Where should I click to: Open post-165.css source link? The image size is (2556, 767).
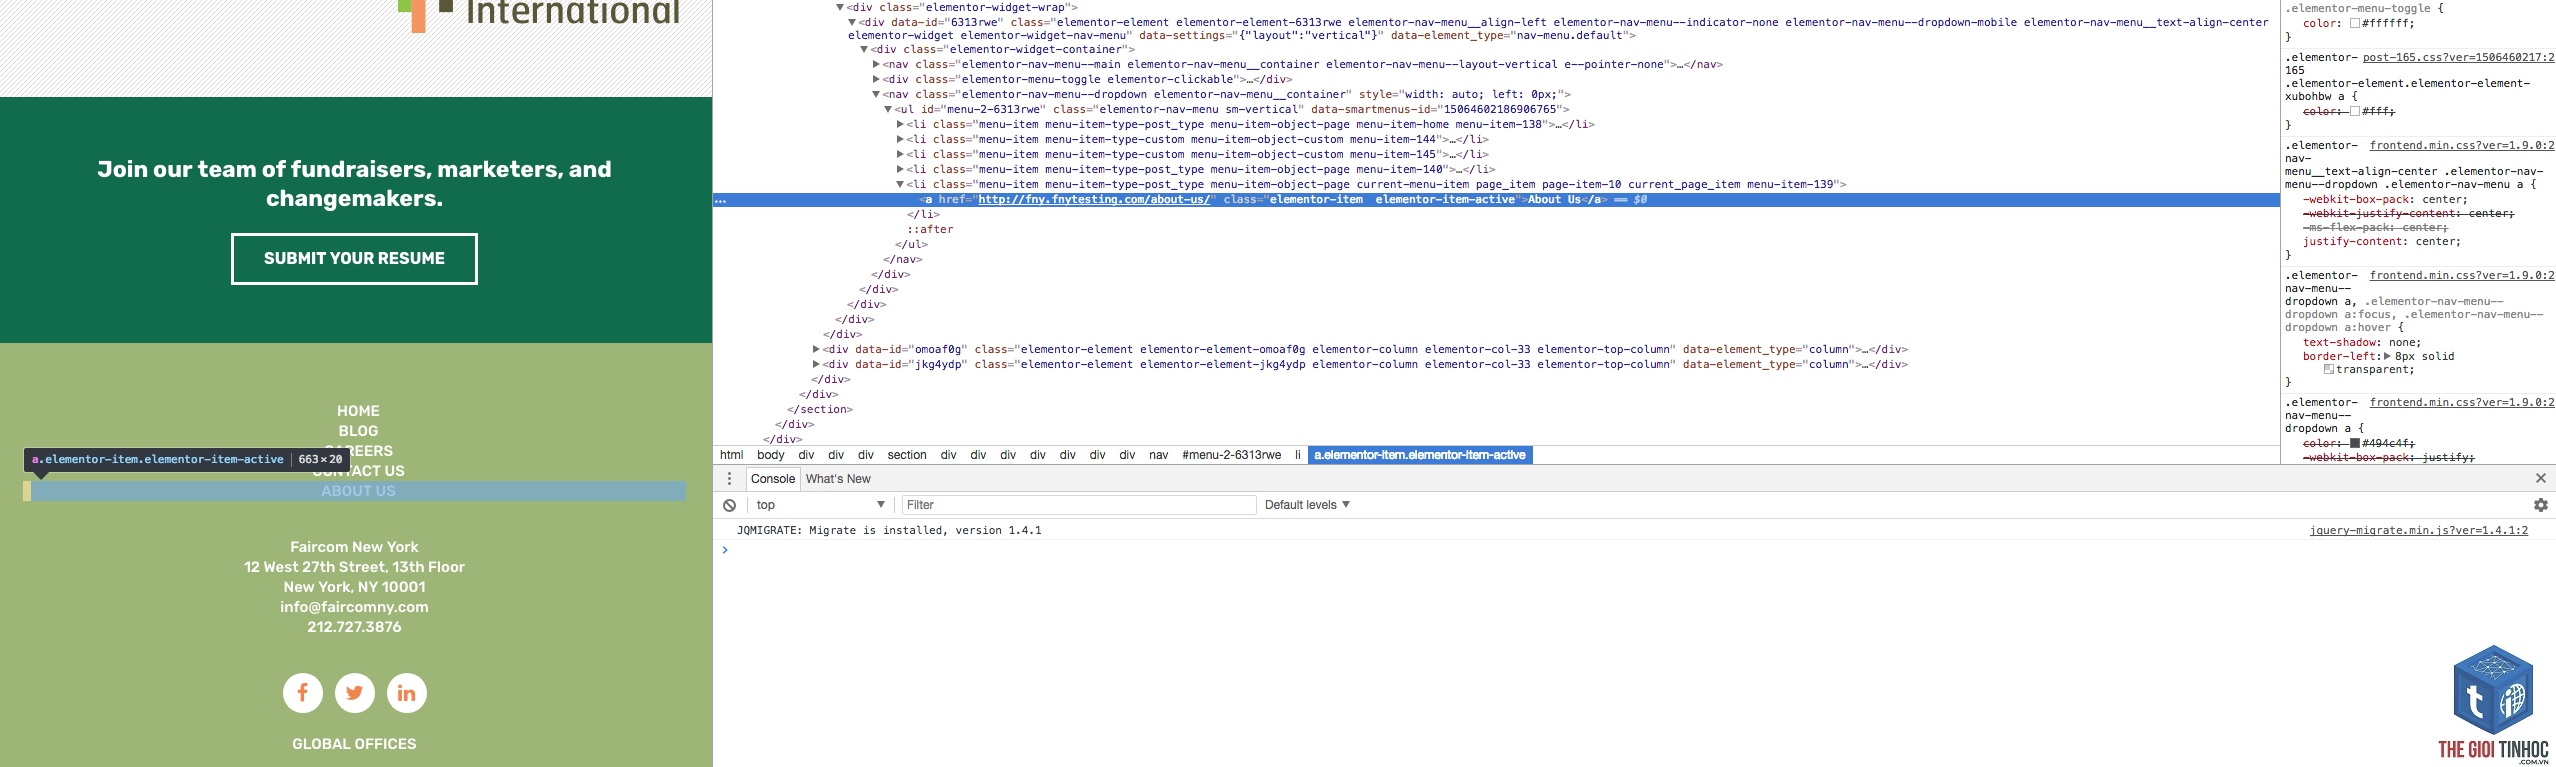tap(2458, 57)
